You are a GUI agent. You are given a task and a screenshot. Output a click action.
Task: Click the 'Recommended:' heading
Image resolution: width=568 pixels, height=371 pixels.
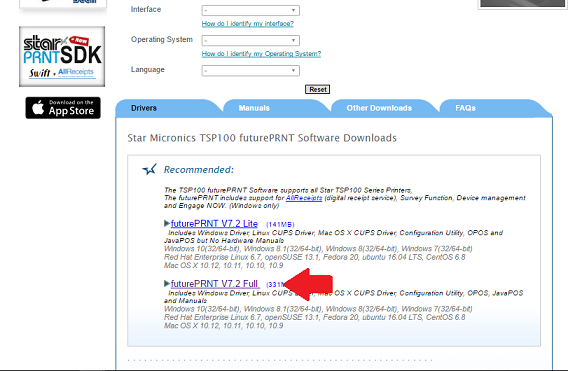click(199, 170)
